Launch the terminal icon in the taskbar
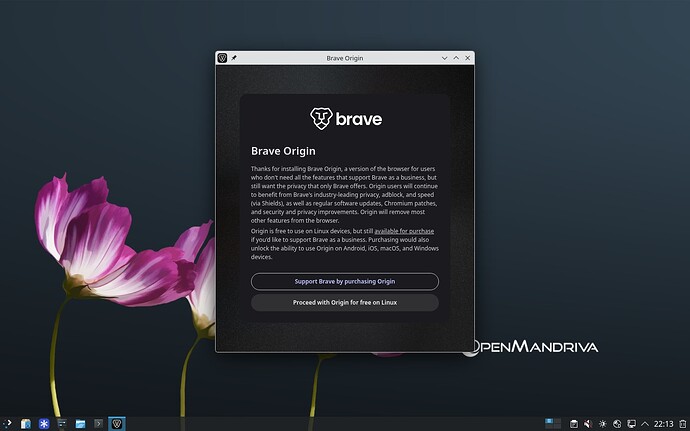This screenshot has height=431, width=690. click(x=98, y=424)
